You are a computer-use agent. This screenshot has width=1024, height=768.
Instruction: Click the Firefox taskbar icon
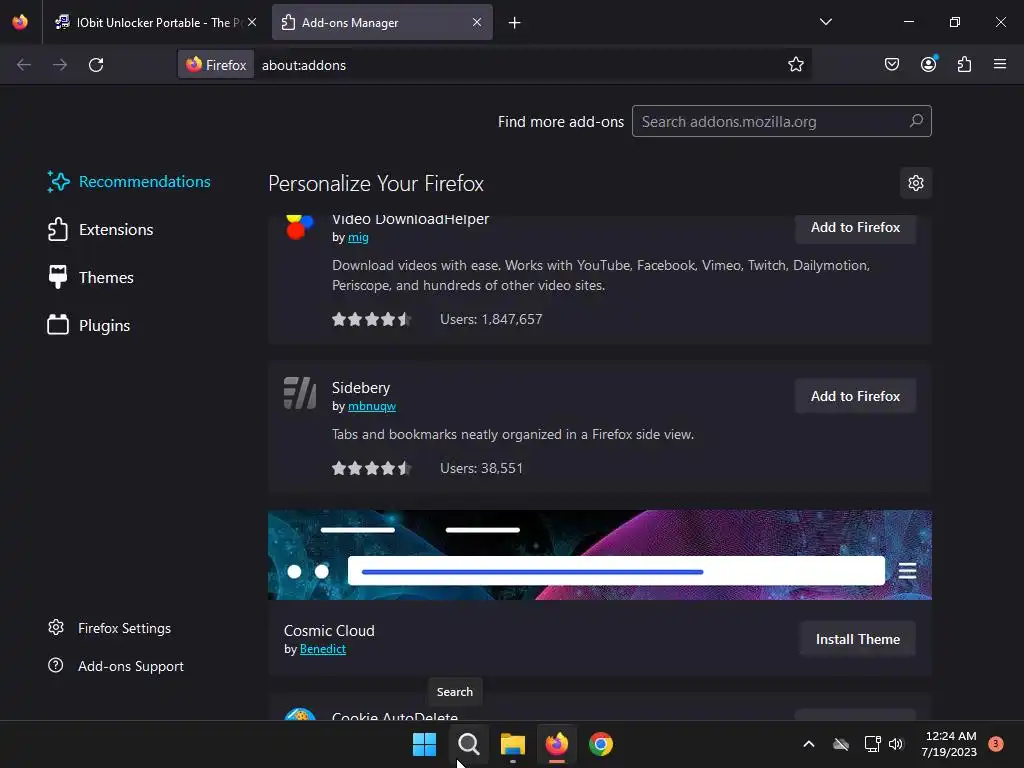[556, 744]
